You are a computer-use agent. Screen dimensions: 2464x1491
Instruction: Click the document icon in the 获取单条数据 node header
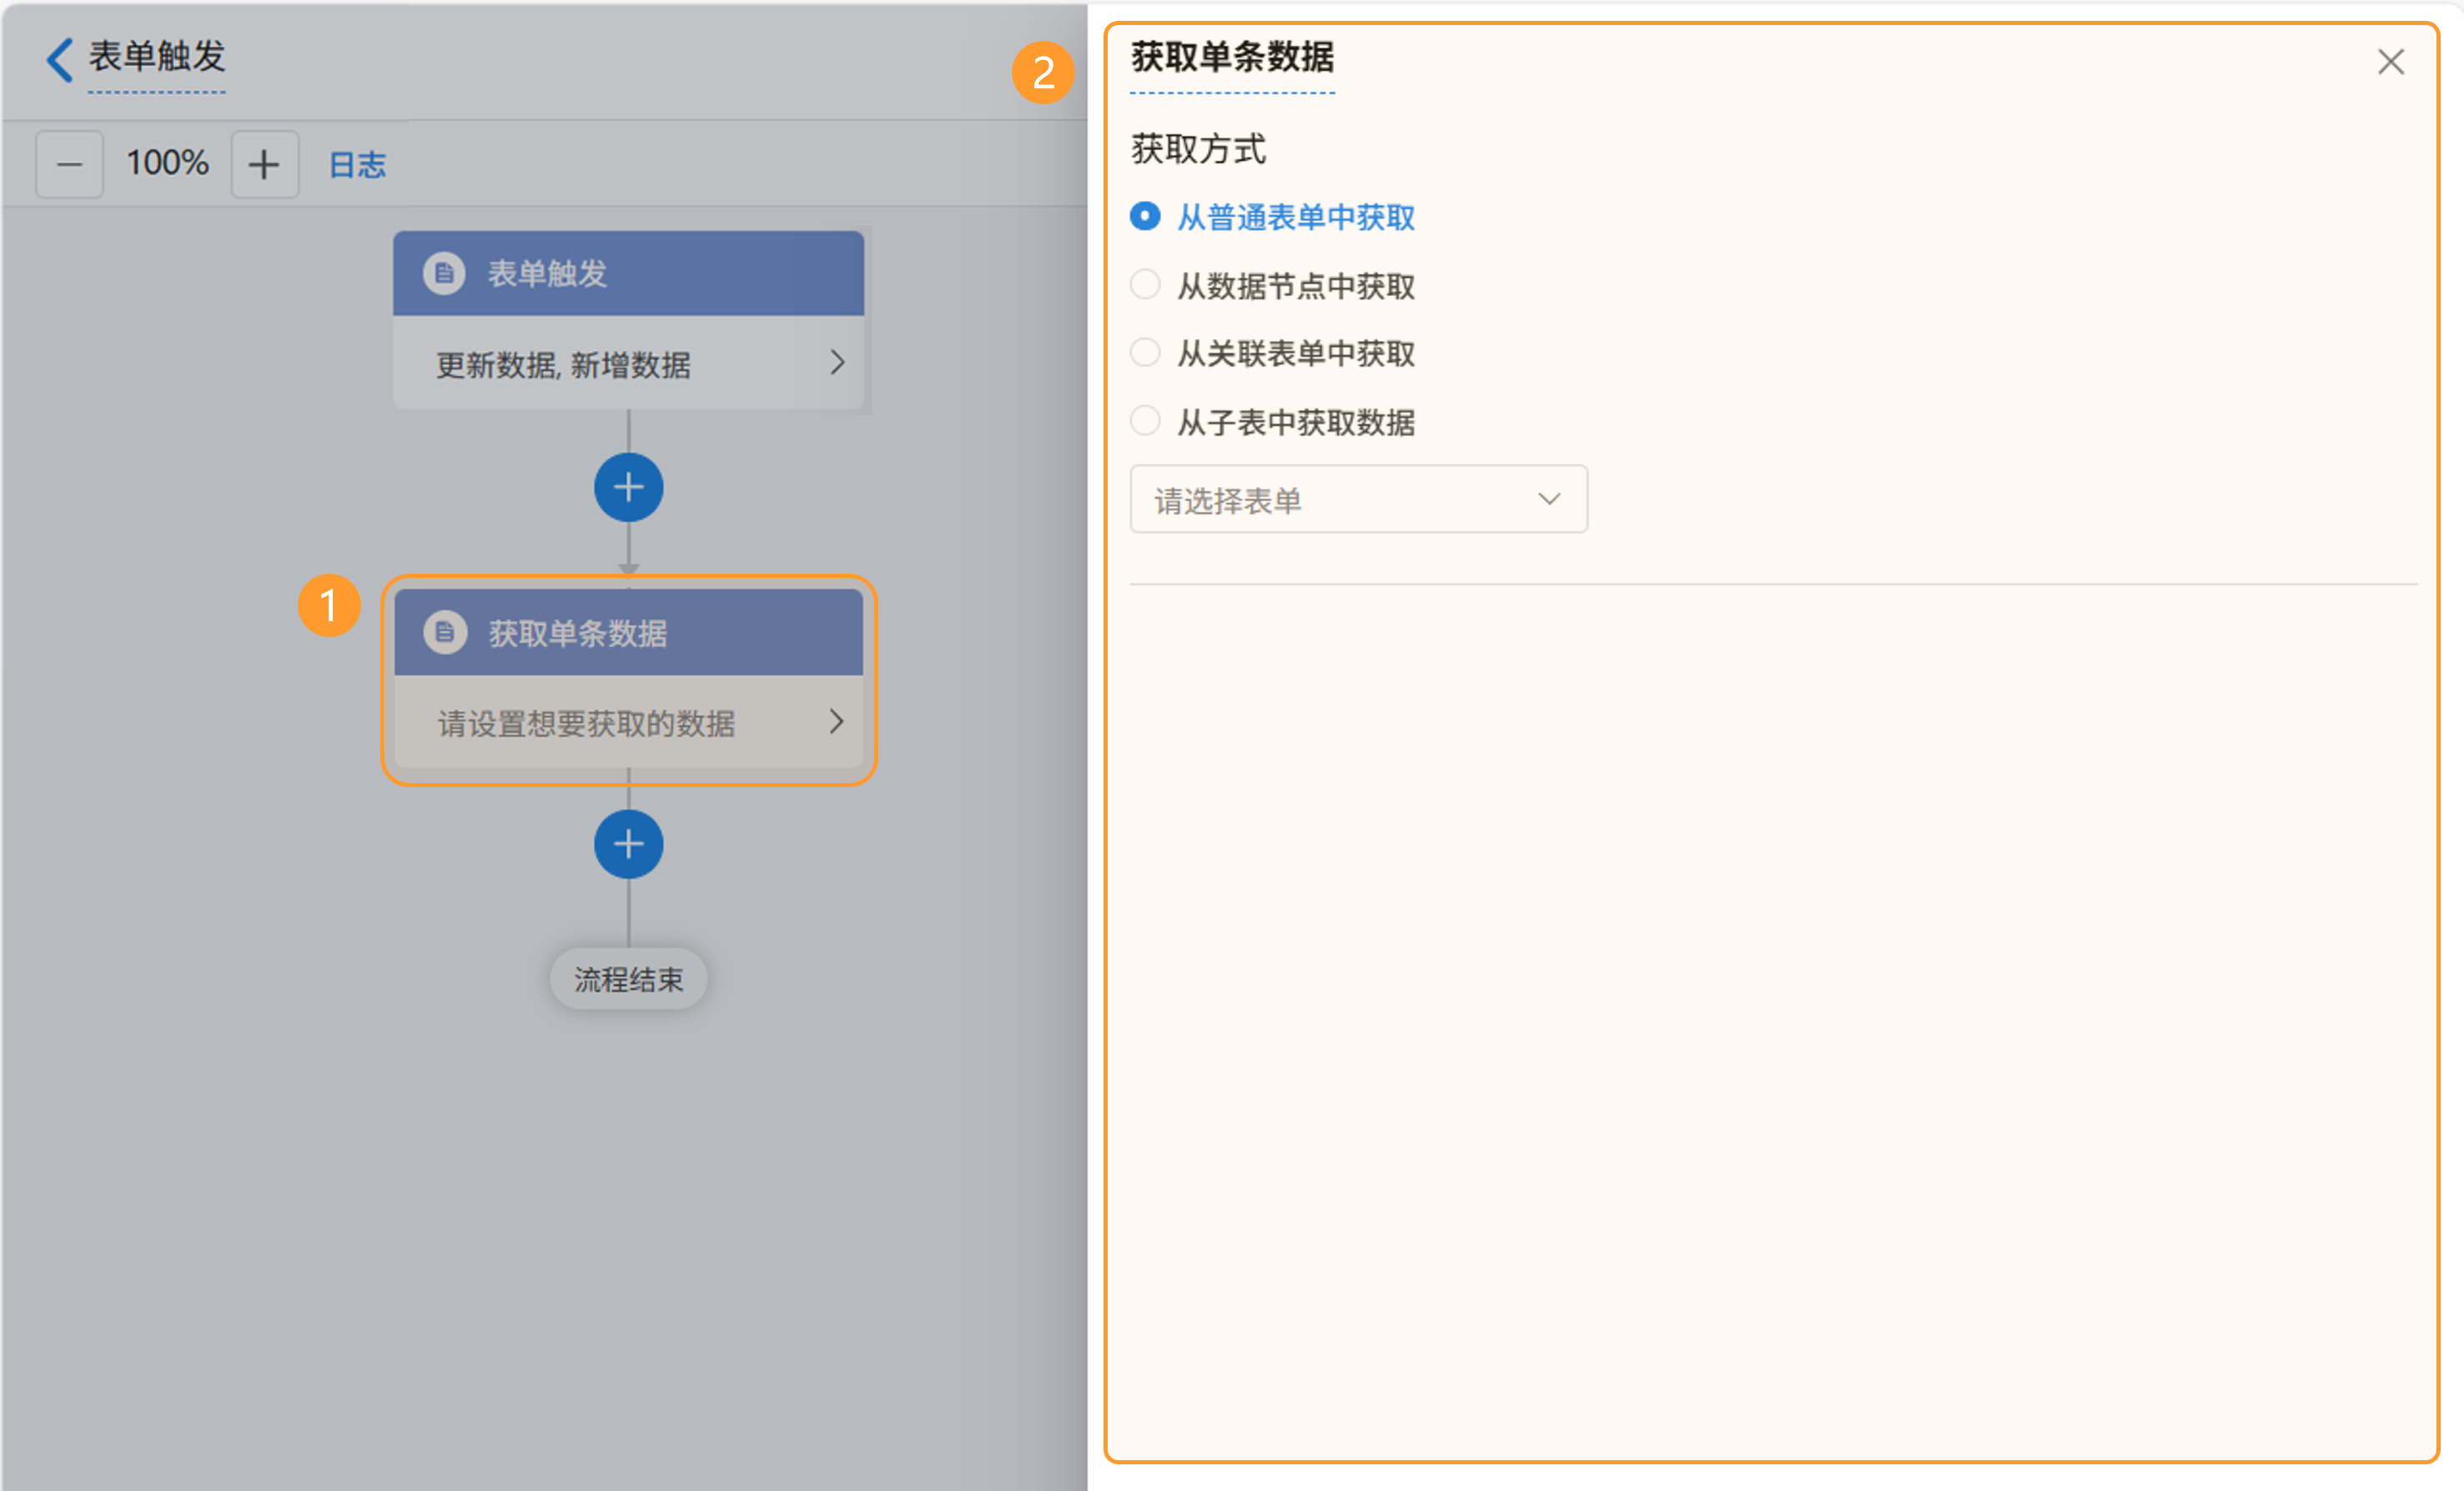(445, 632)
